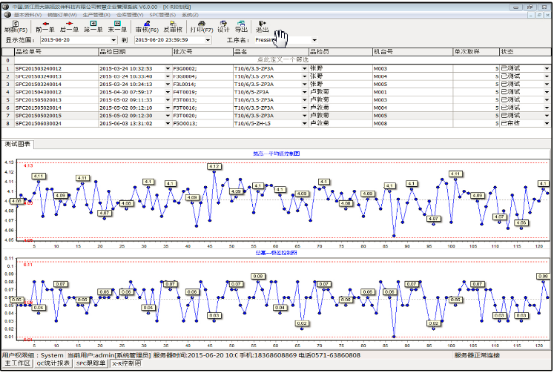Click the 退出 exit icon
Screen dimensions: 554x373
coord(262,26)
